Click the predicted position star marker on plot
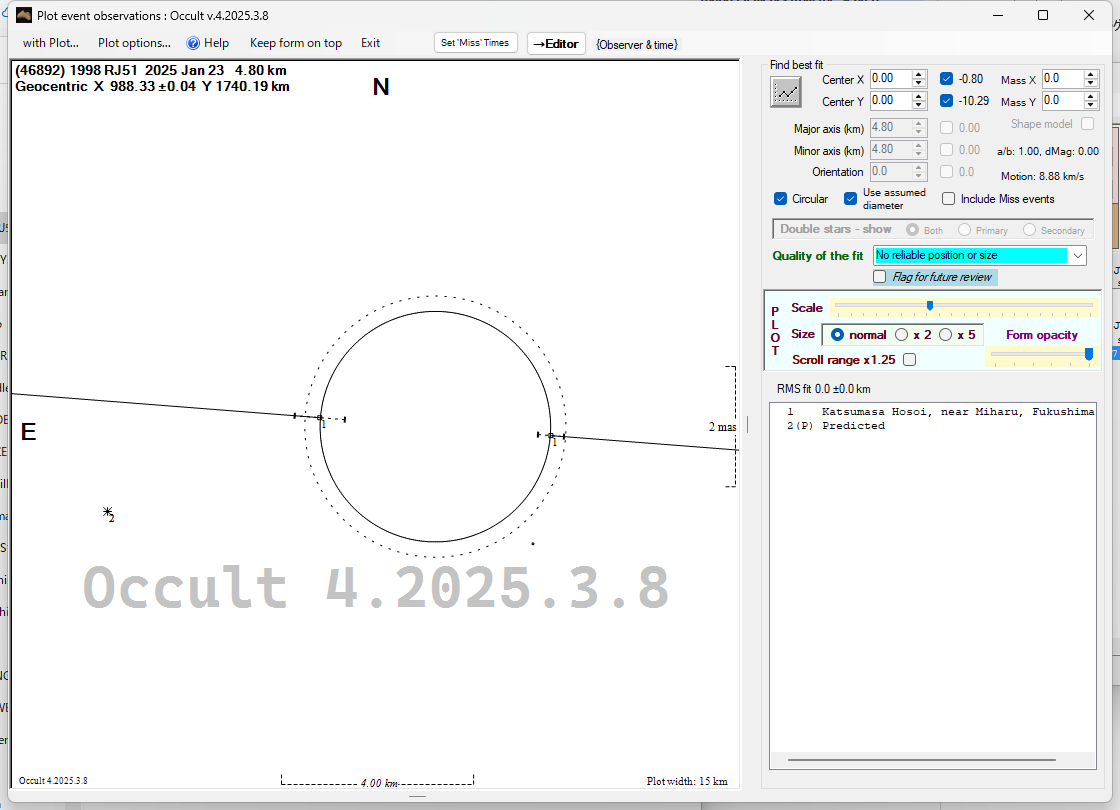Viewport: 1120px width, 810px height. click(107, 512)
